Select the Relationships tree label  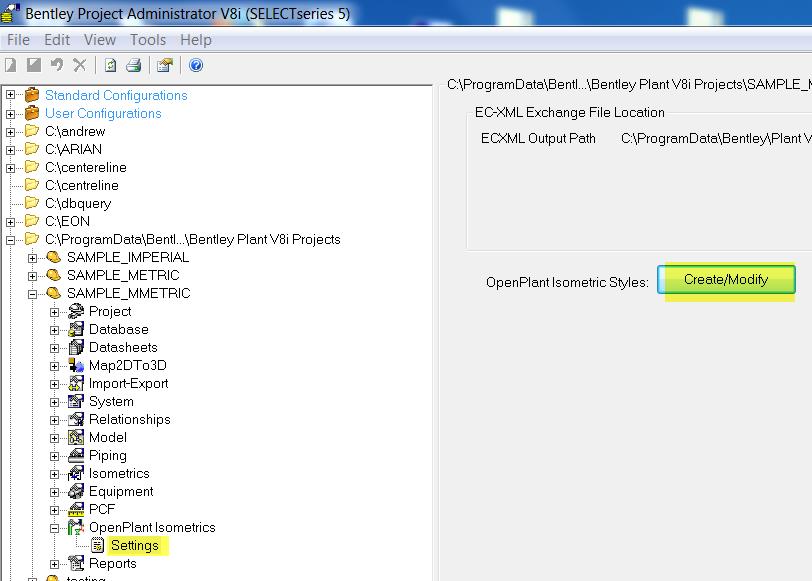[x=129, y=419]
